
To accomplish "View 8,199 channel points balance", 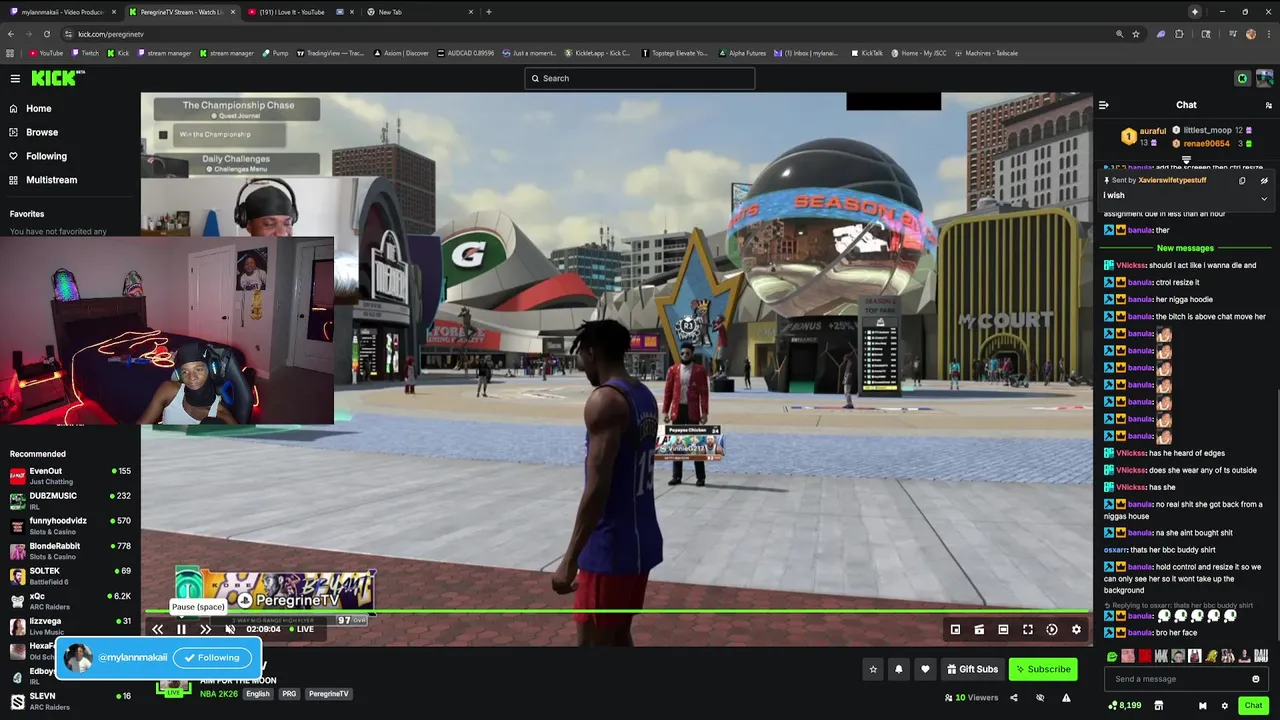I will click(1125, 706).
